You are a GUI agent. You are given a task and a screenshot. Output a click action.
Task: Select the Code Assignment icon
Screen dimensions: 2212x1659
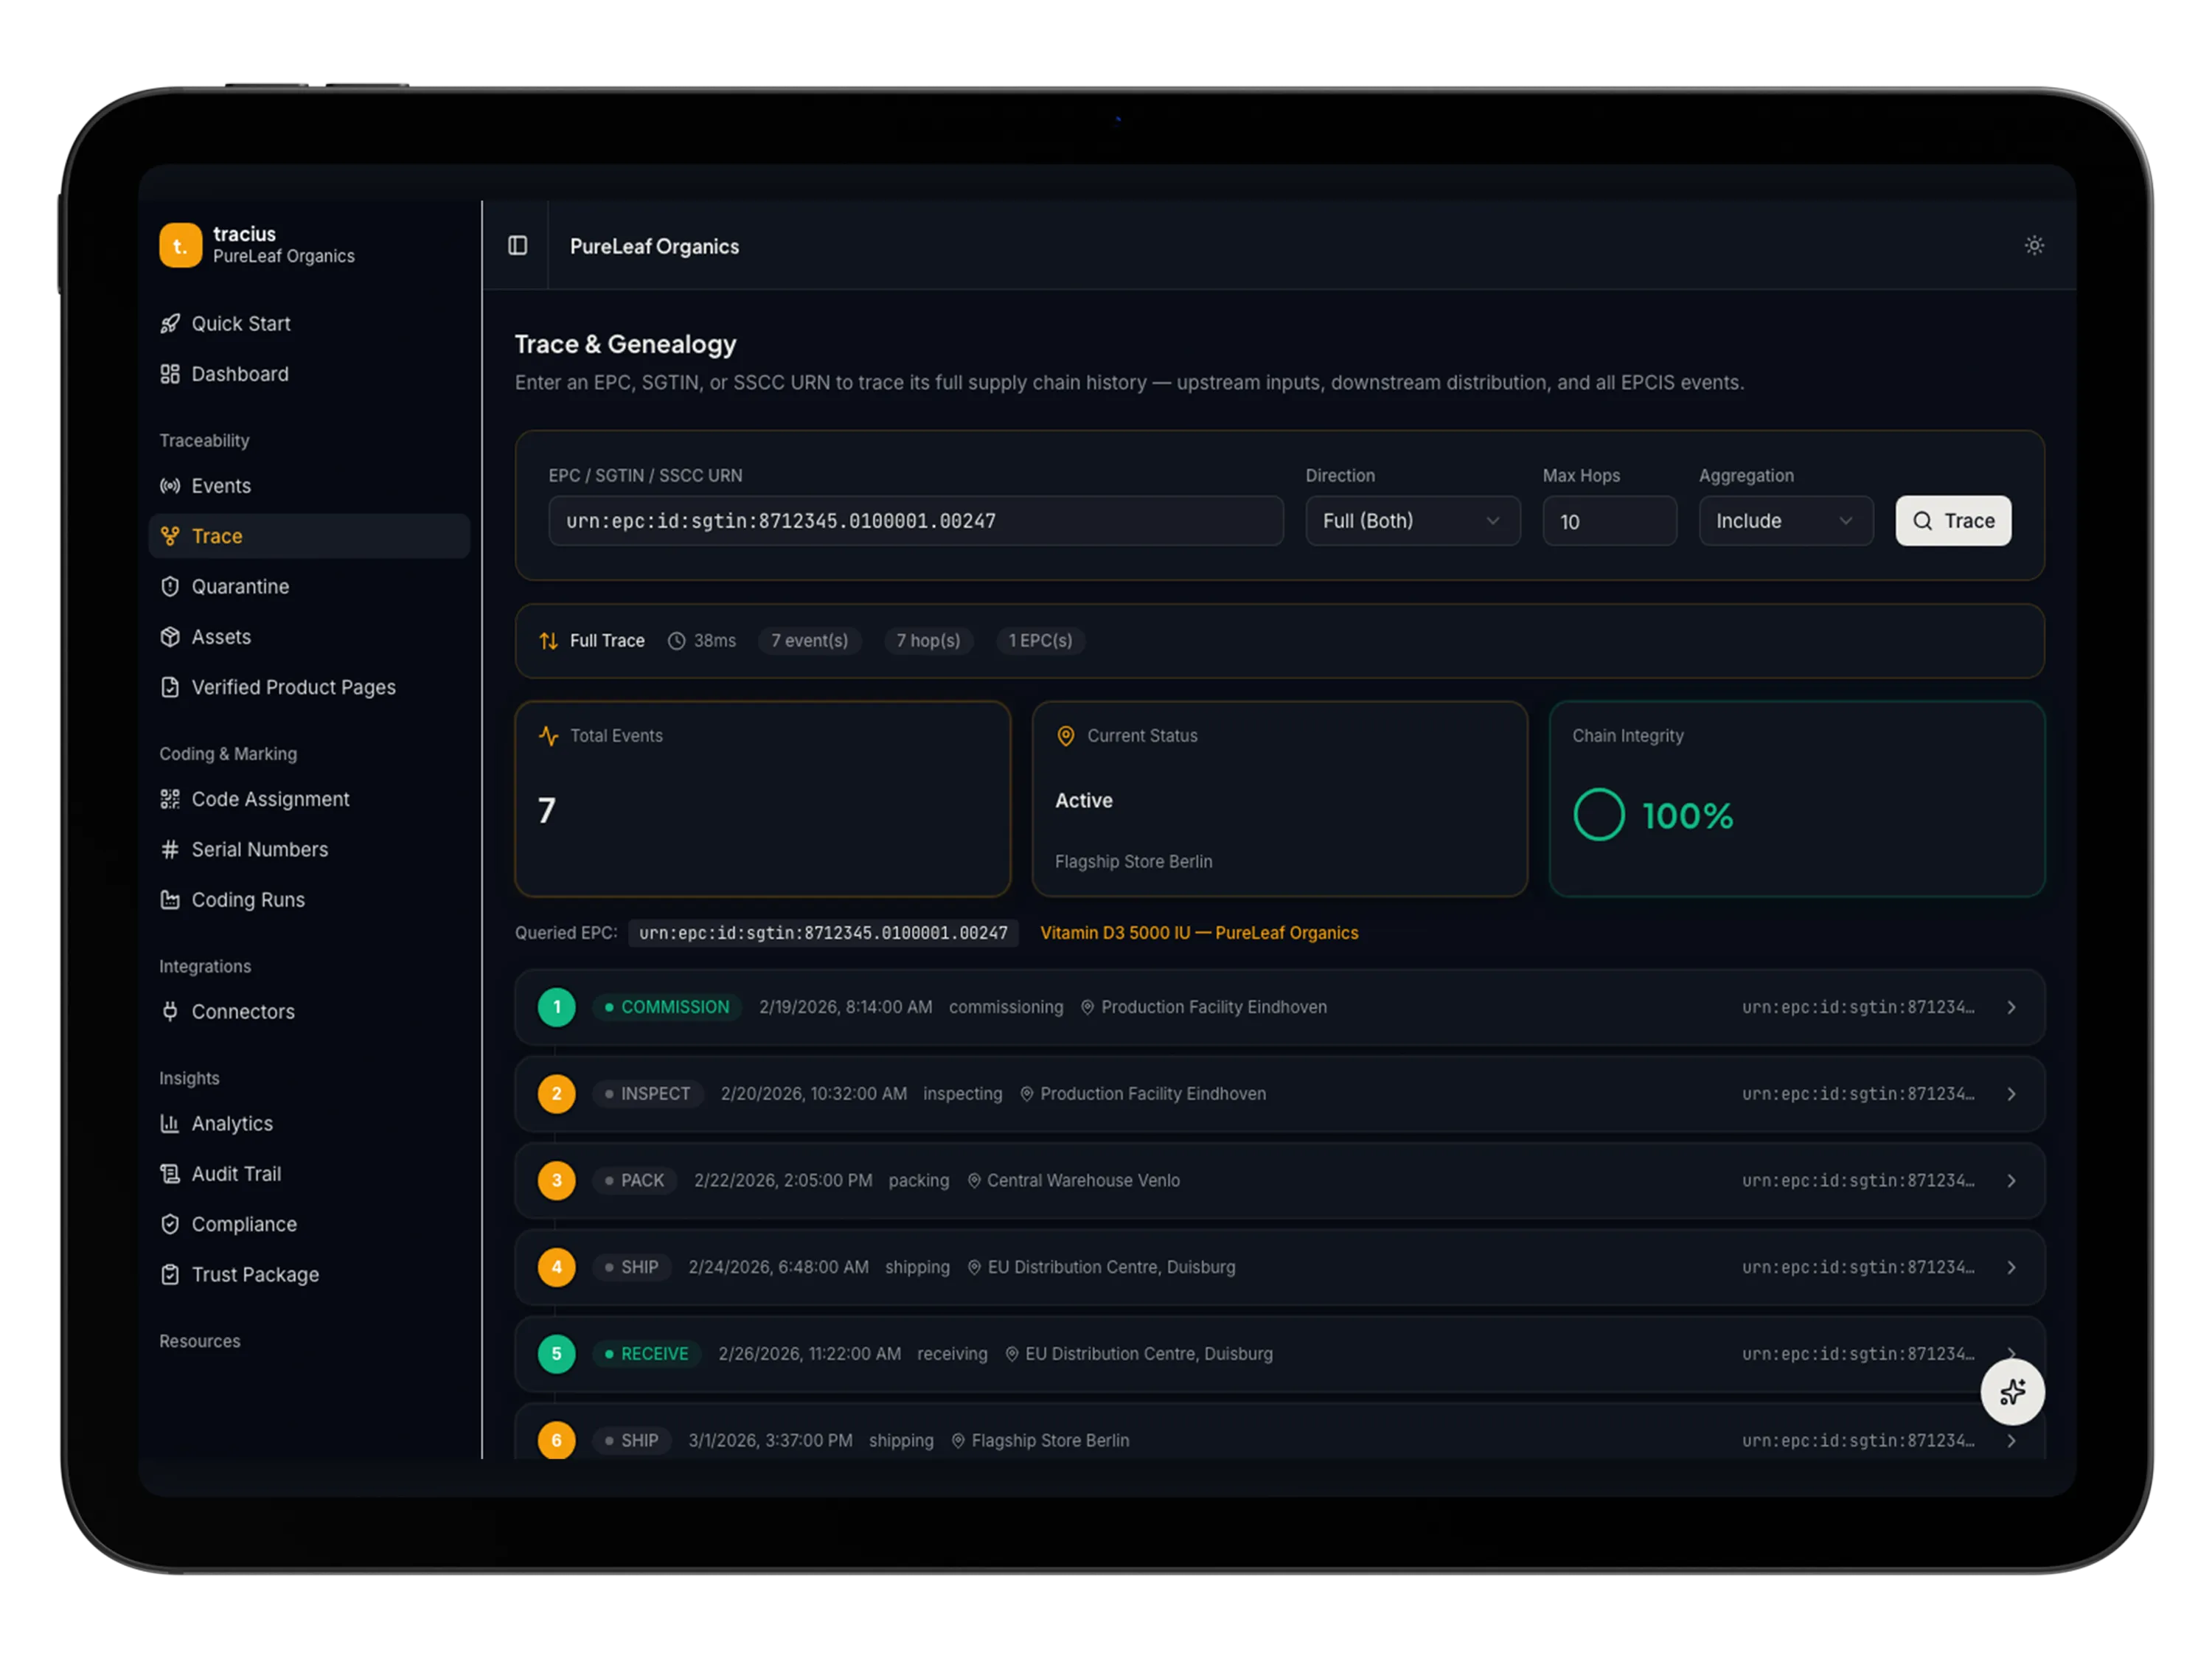(172, 799)
